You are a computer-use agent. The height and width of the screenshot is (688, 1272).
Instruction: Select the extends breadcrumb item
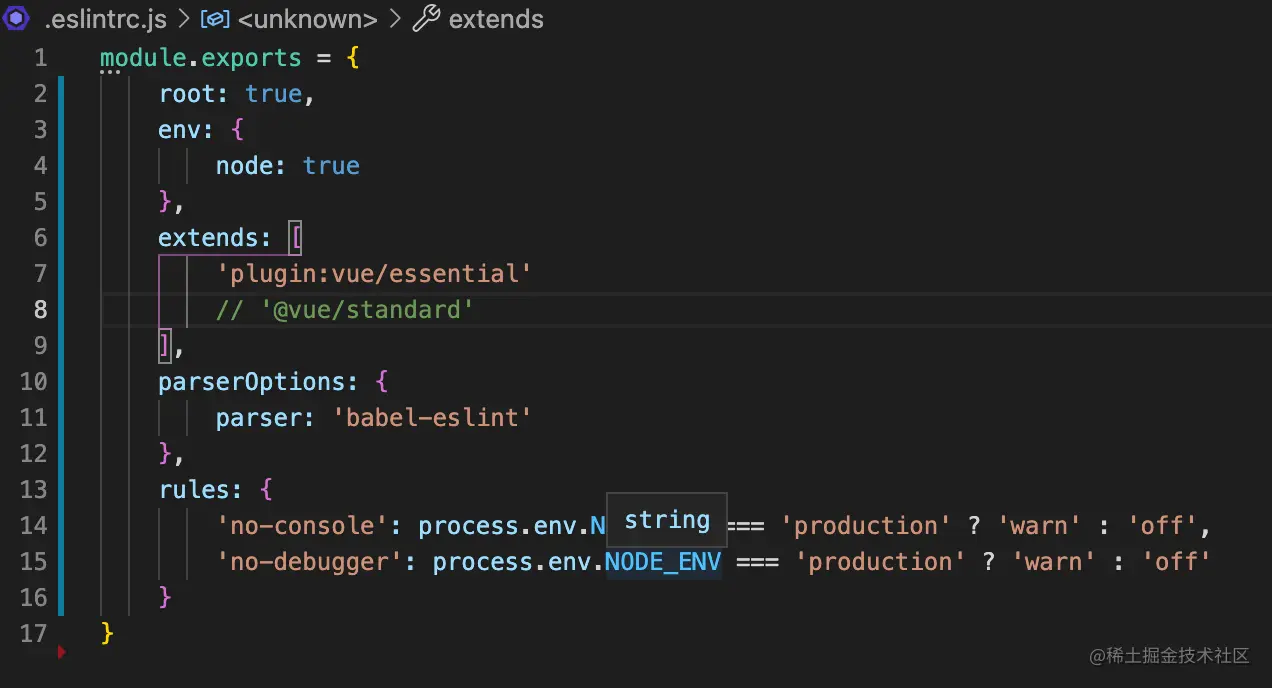[496, 19]
